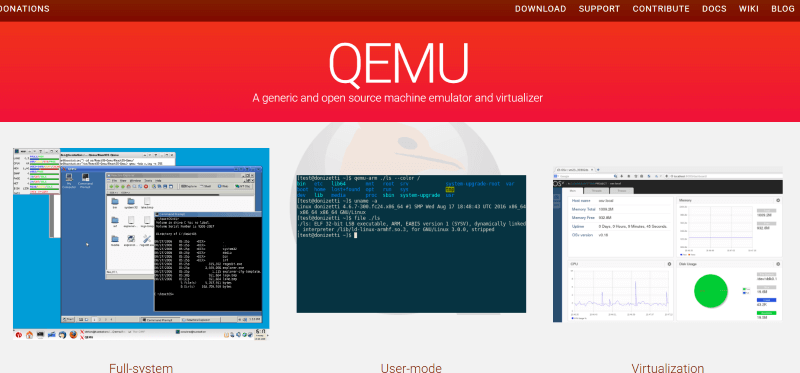Open the Download page
Image resolution: width=800 pixels, height=373 pixels.
tap(540, 9)
